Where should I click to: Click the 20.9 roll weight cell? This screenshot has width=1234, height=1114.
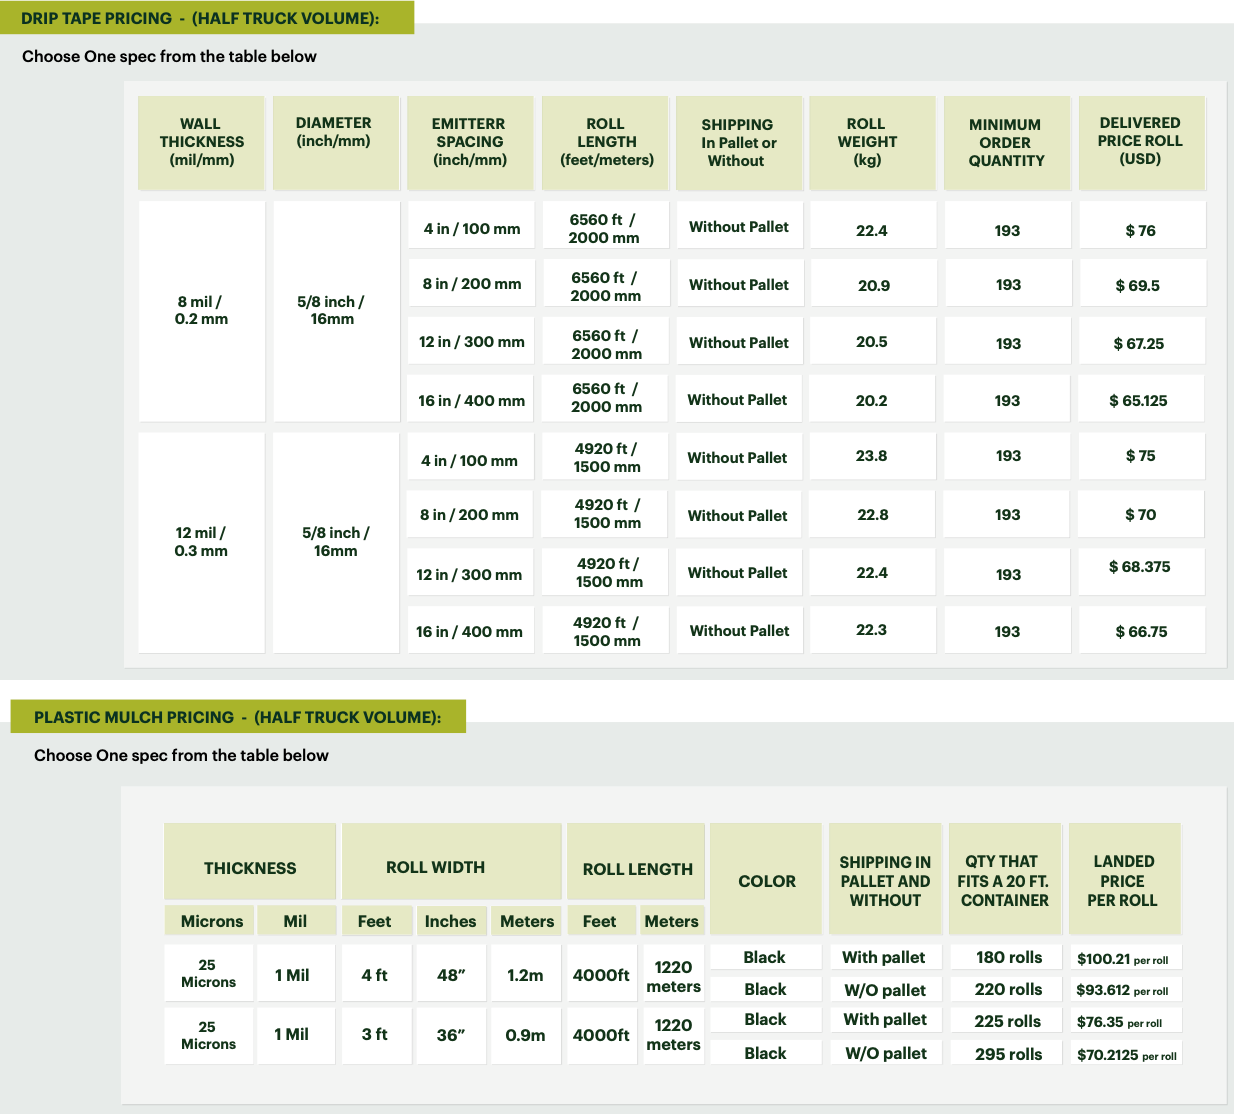coord(873,285)
